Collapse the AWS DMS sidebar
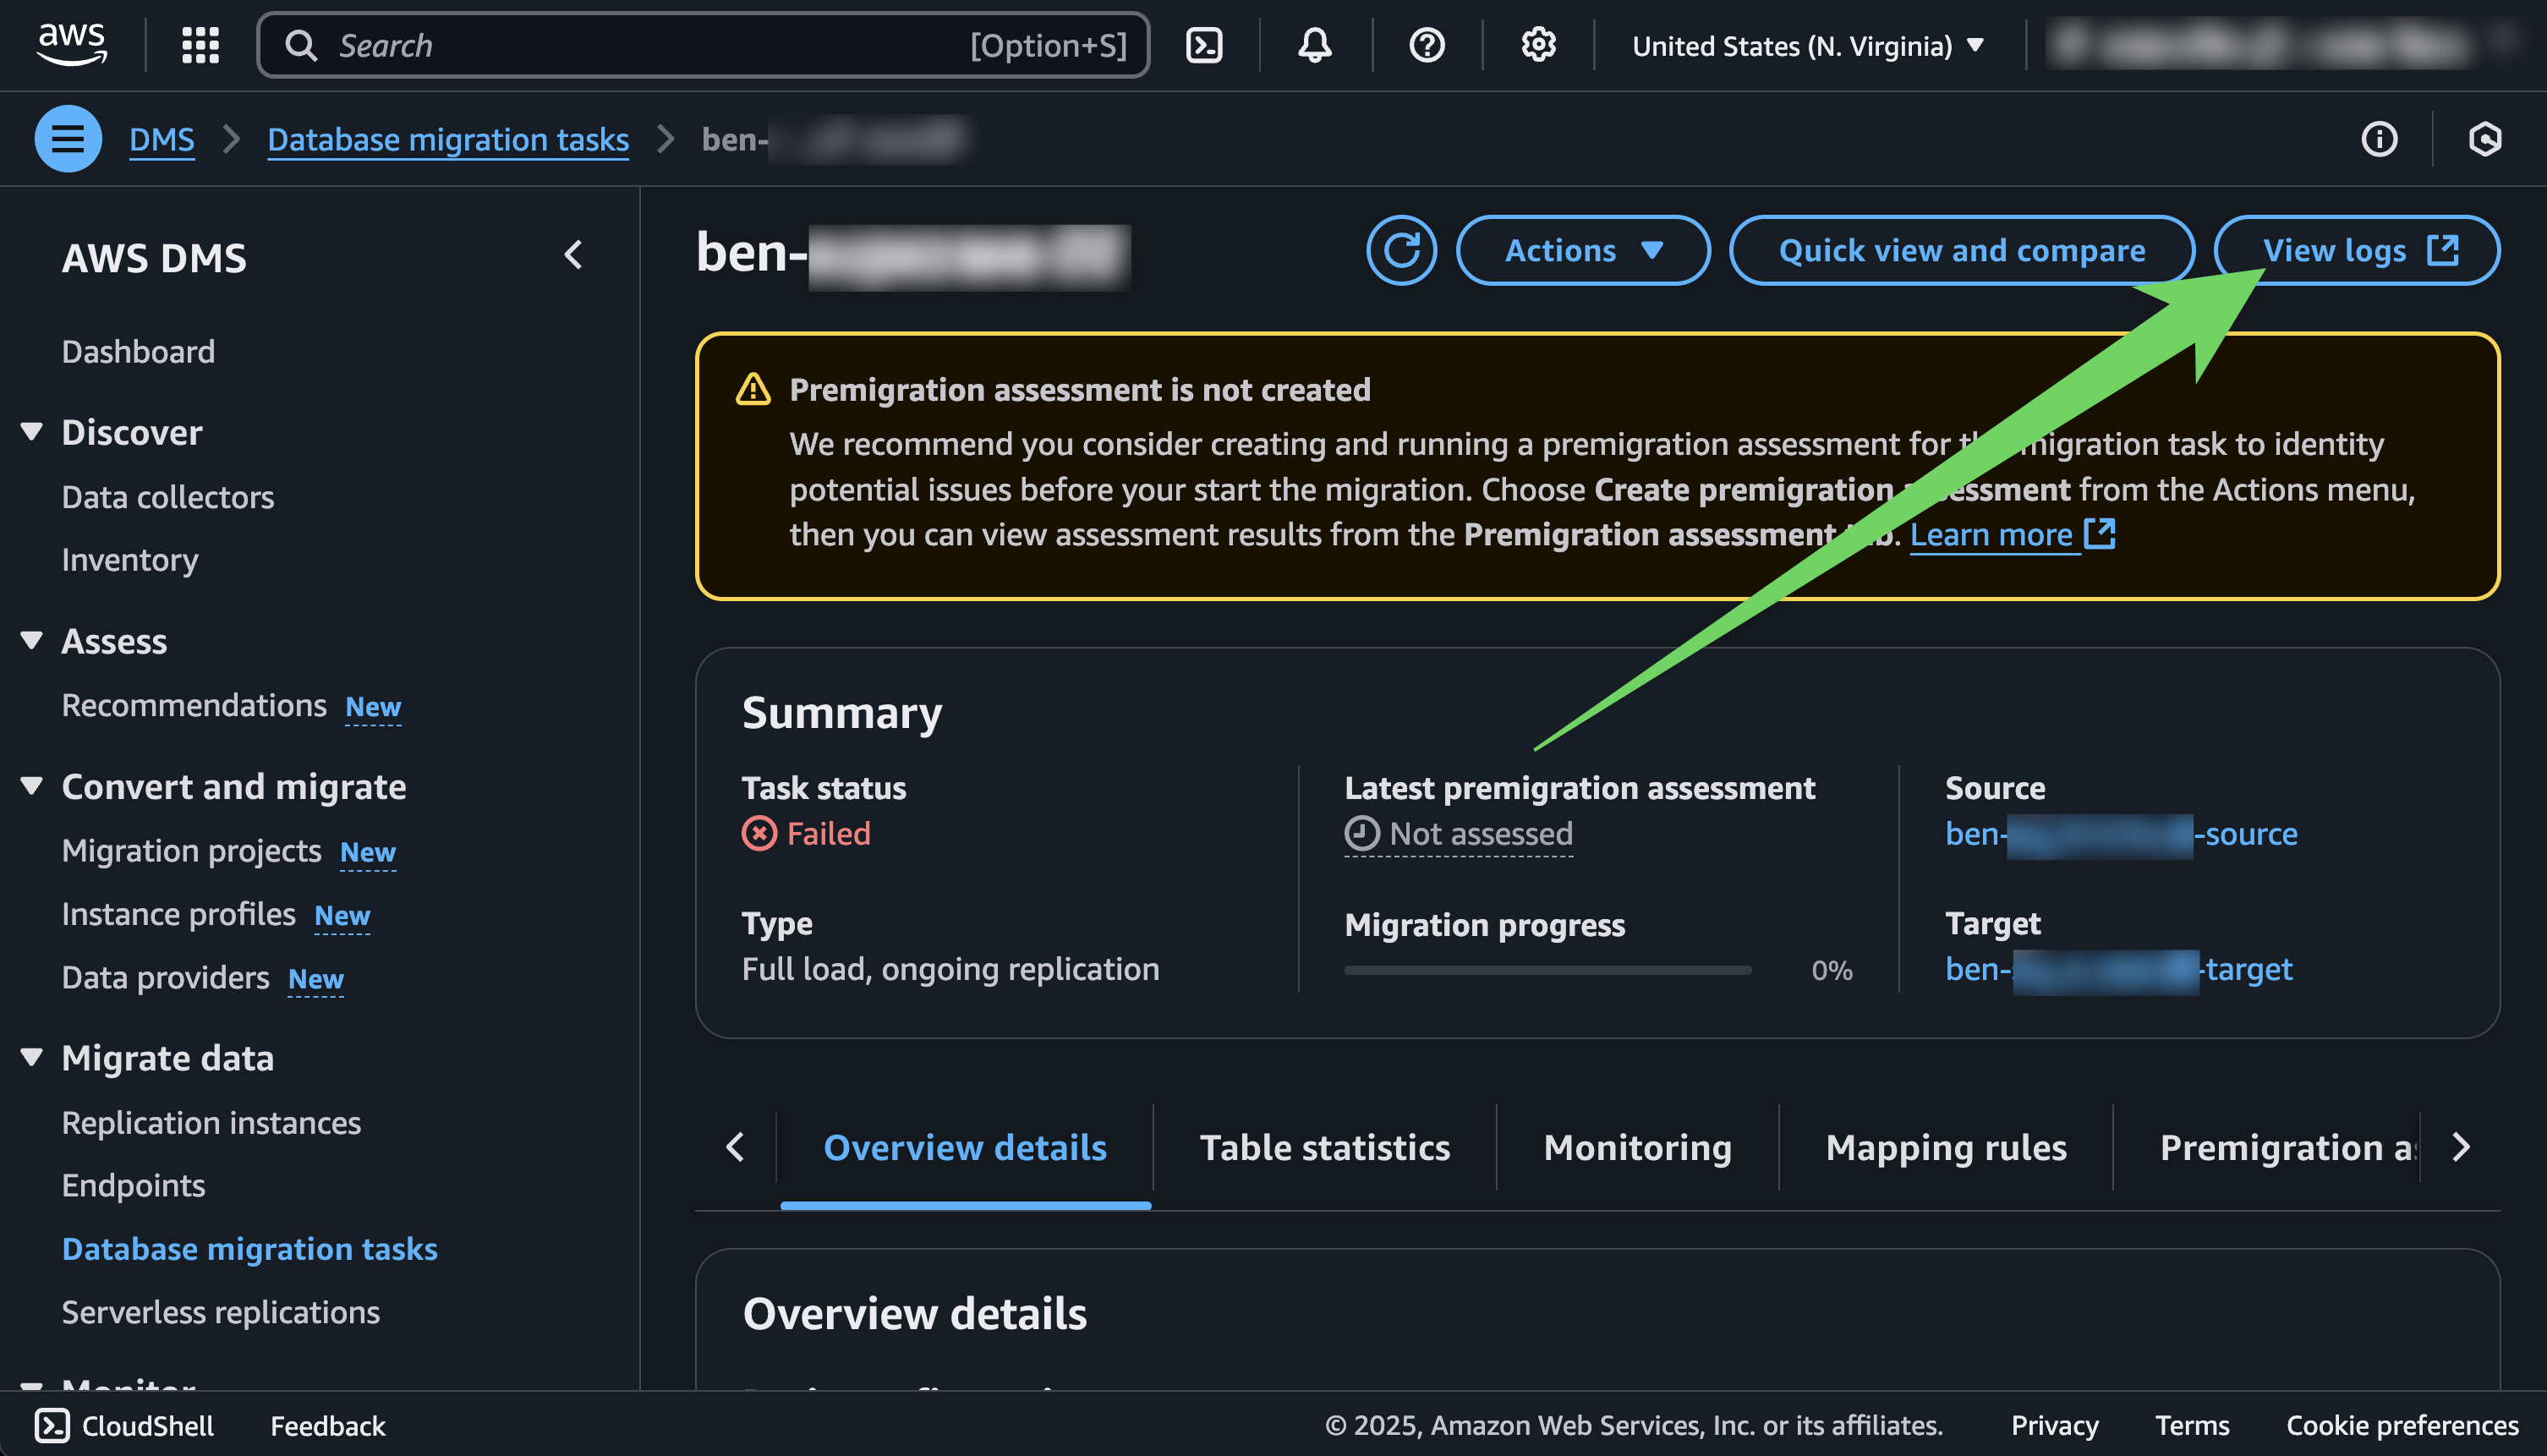The height and width of the screenshot is (1456, 2547). [573, 256]
